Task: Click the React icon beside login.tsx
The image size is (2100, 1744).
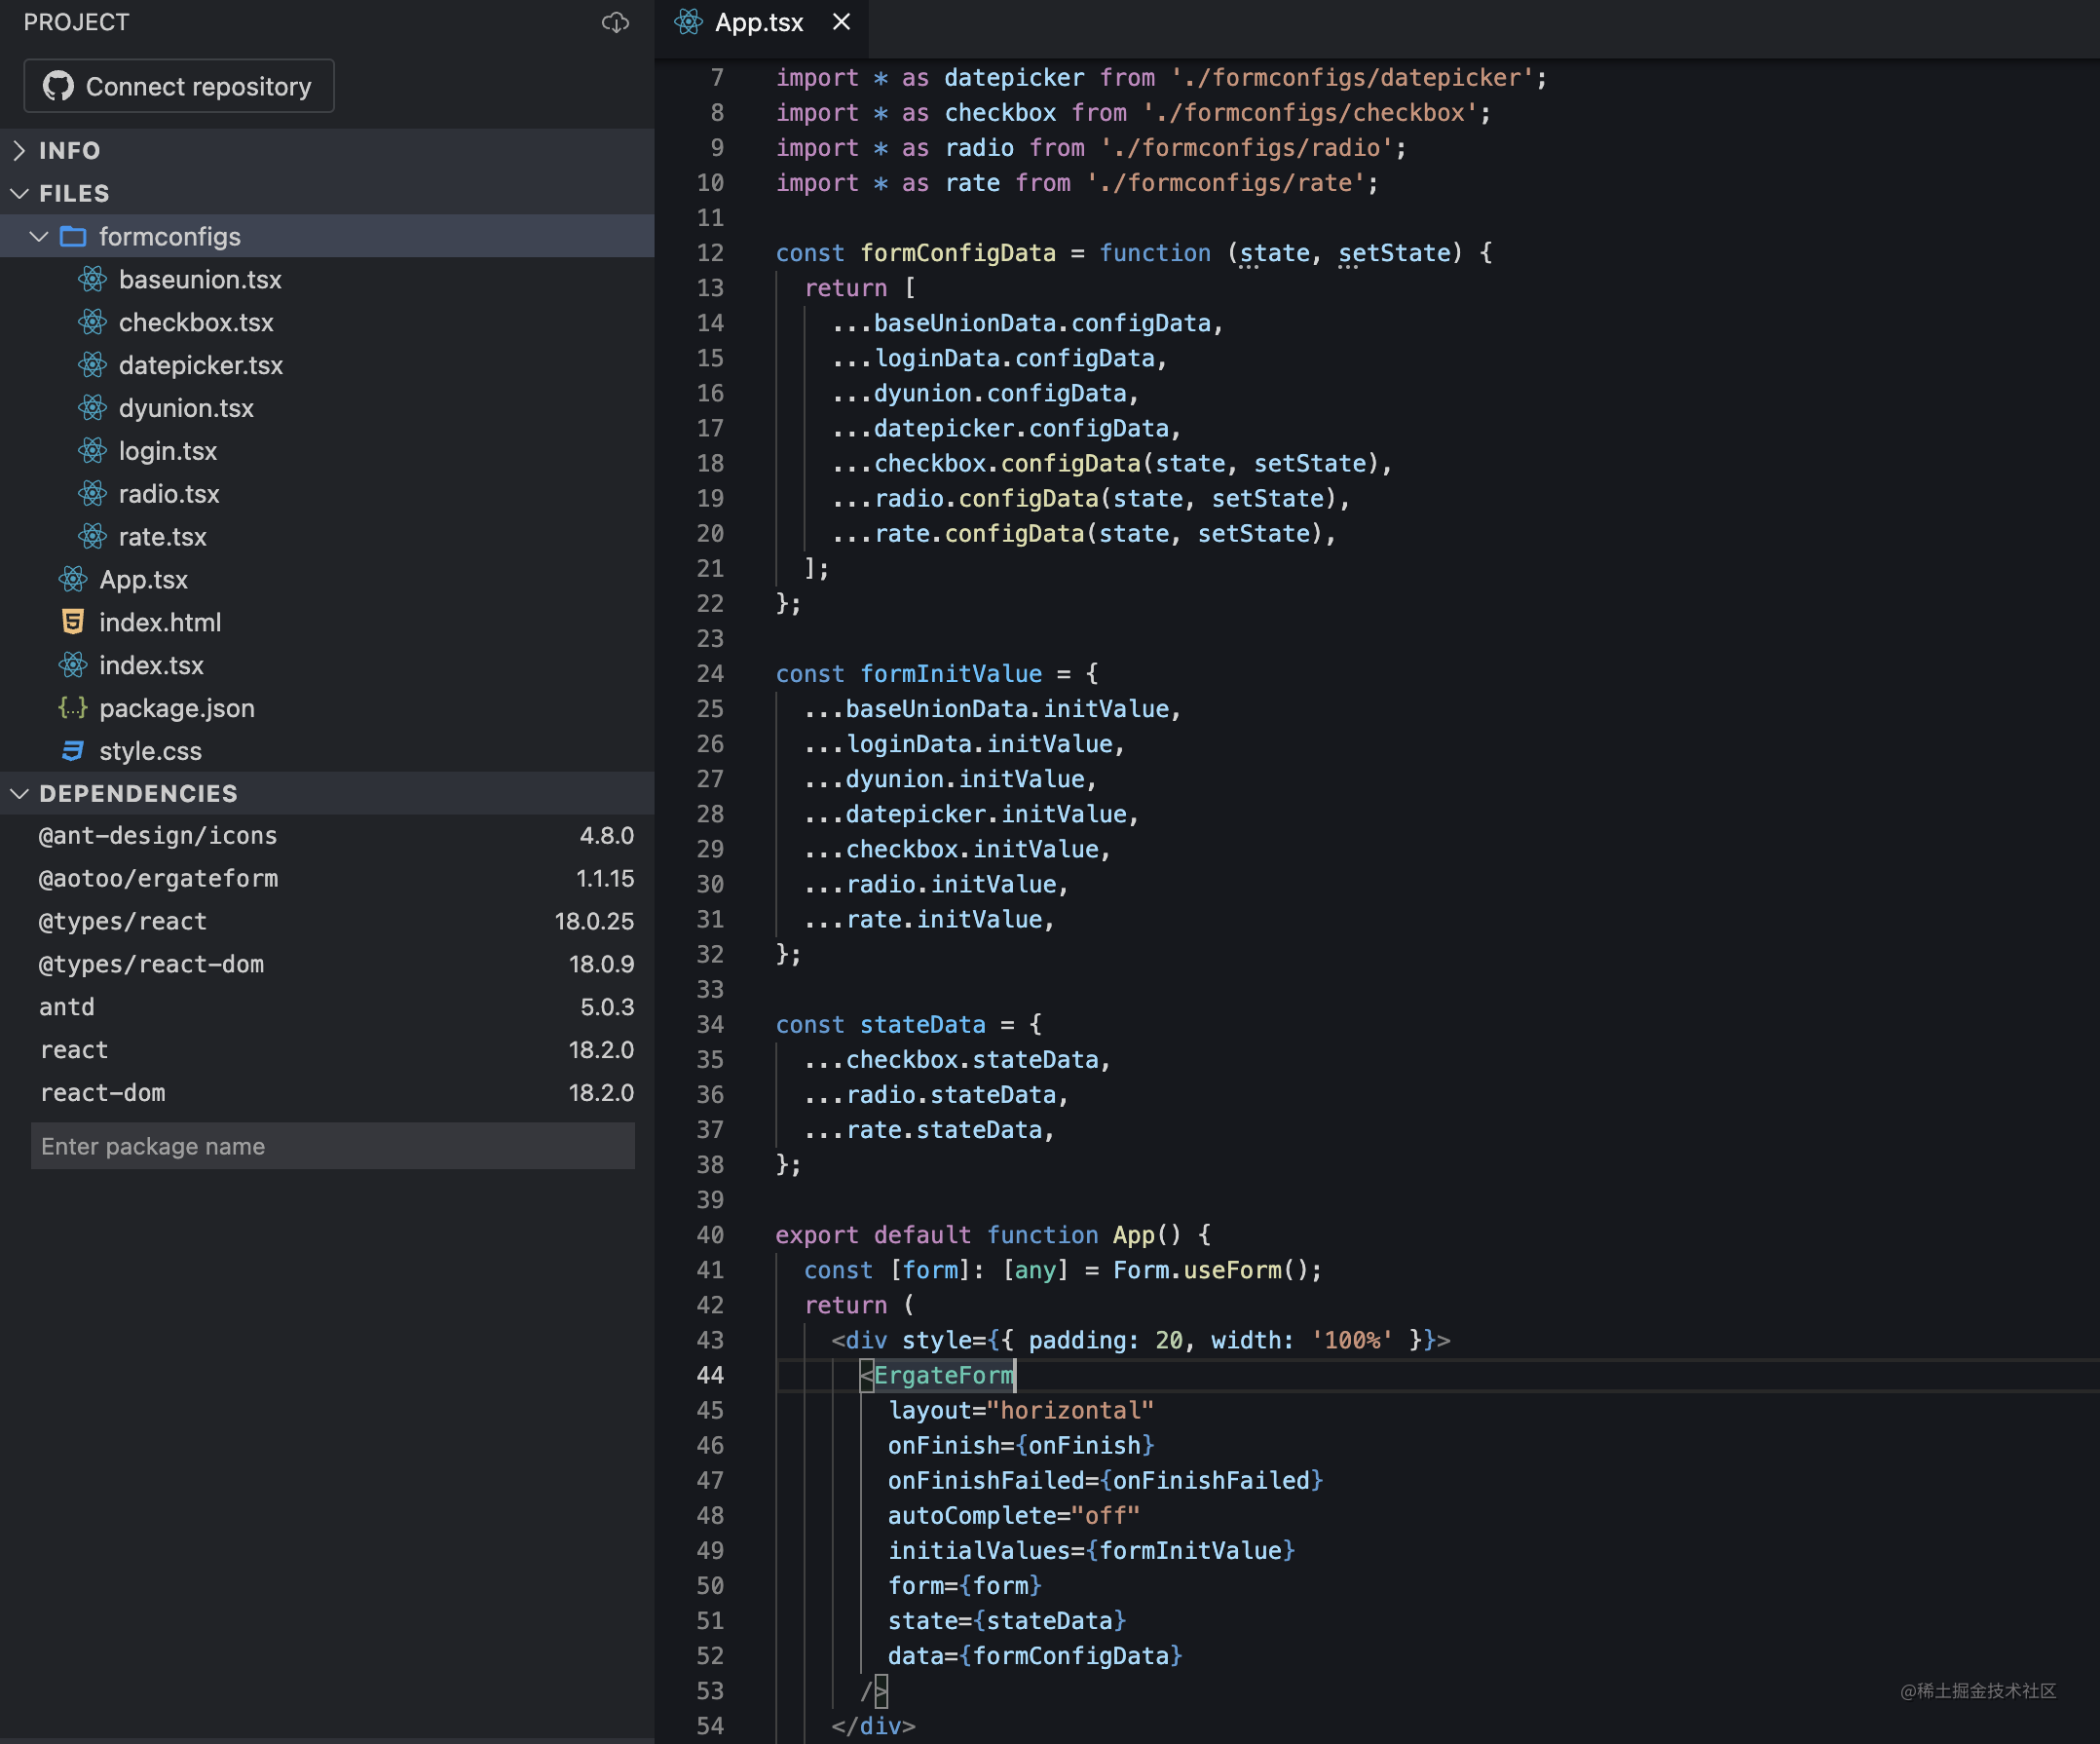Action: [92, 451]
